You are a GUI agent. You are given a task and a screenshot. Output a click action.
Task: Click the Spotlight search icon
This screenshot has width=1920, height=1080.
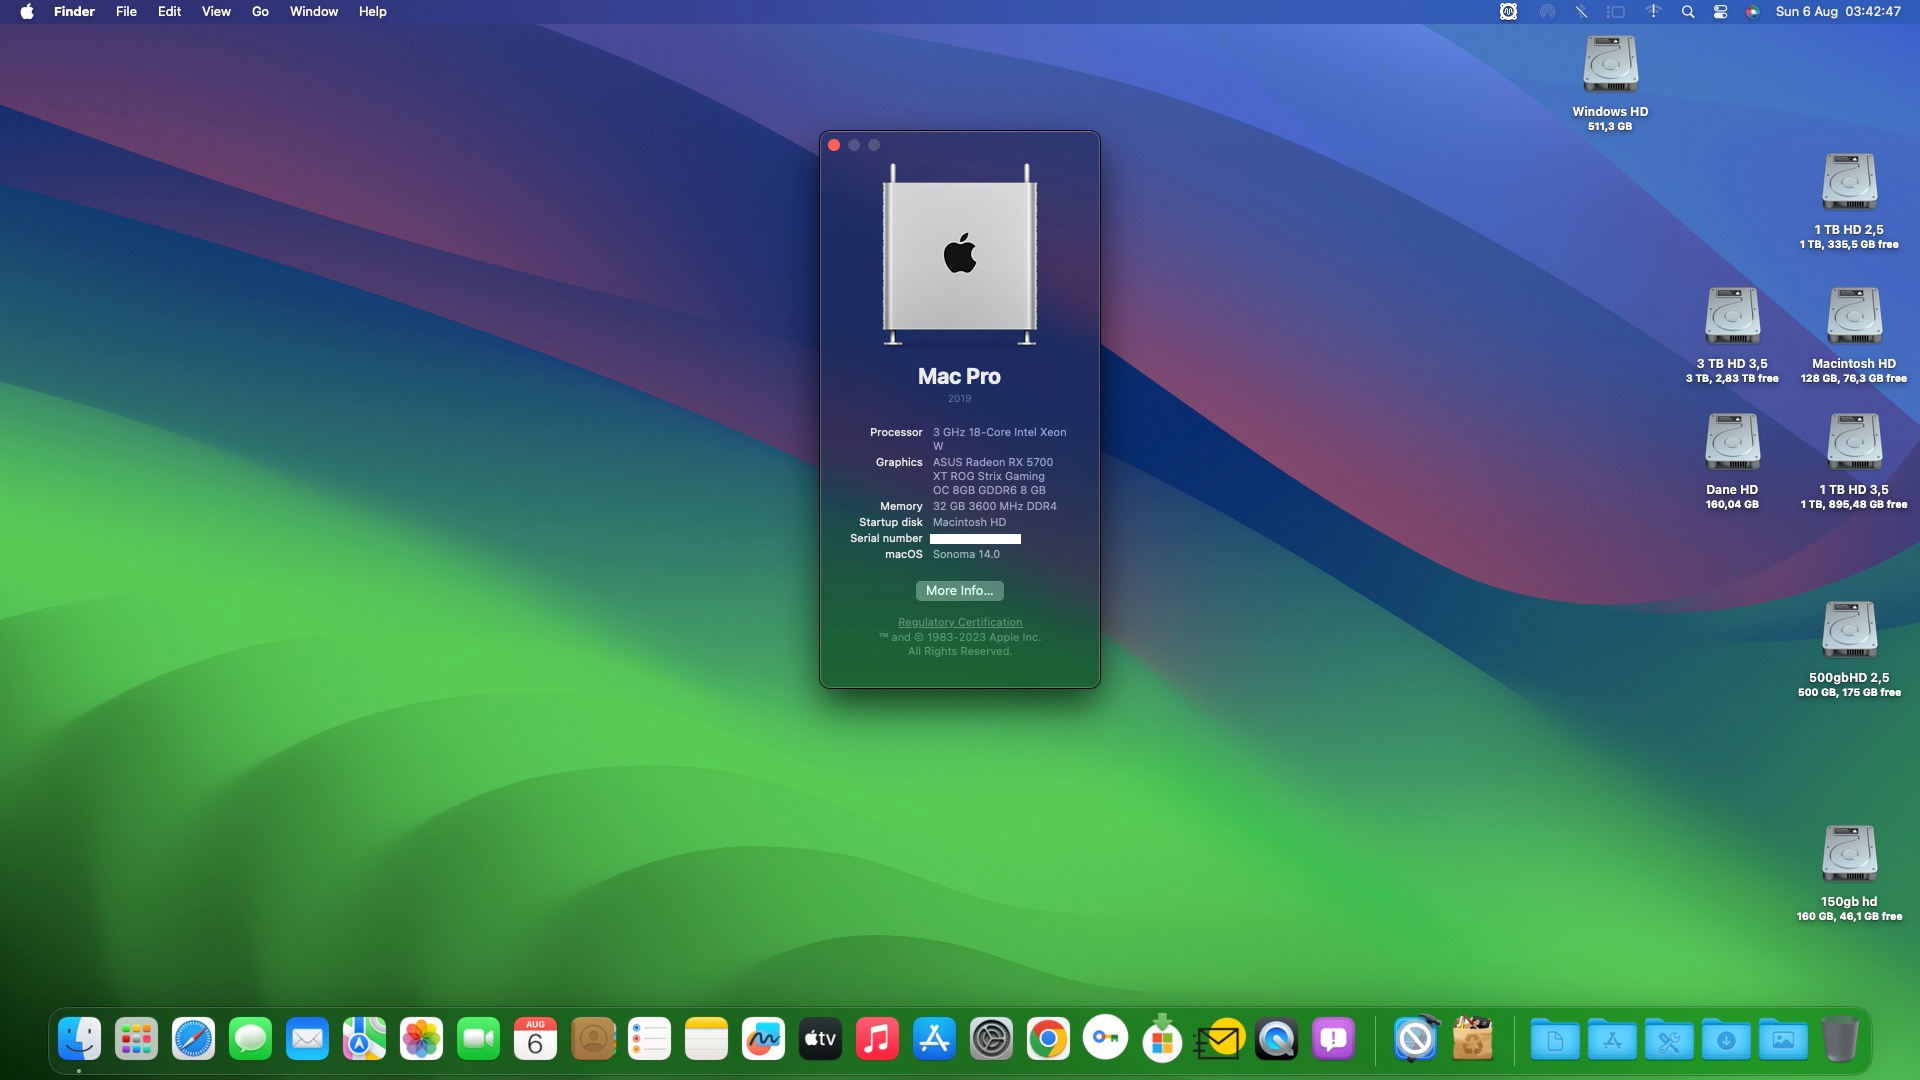point(1688,12)
